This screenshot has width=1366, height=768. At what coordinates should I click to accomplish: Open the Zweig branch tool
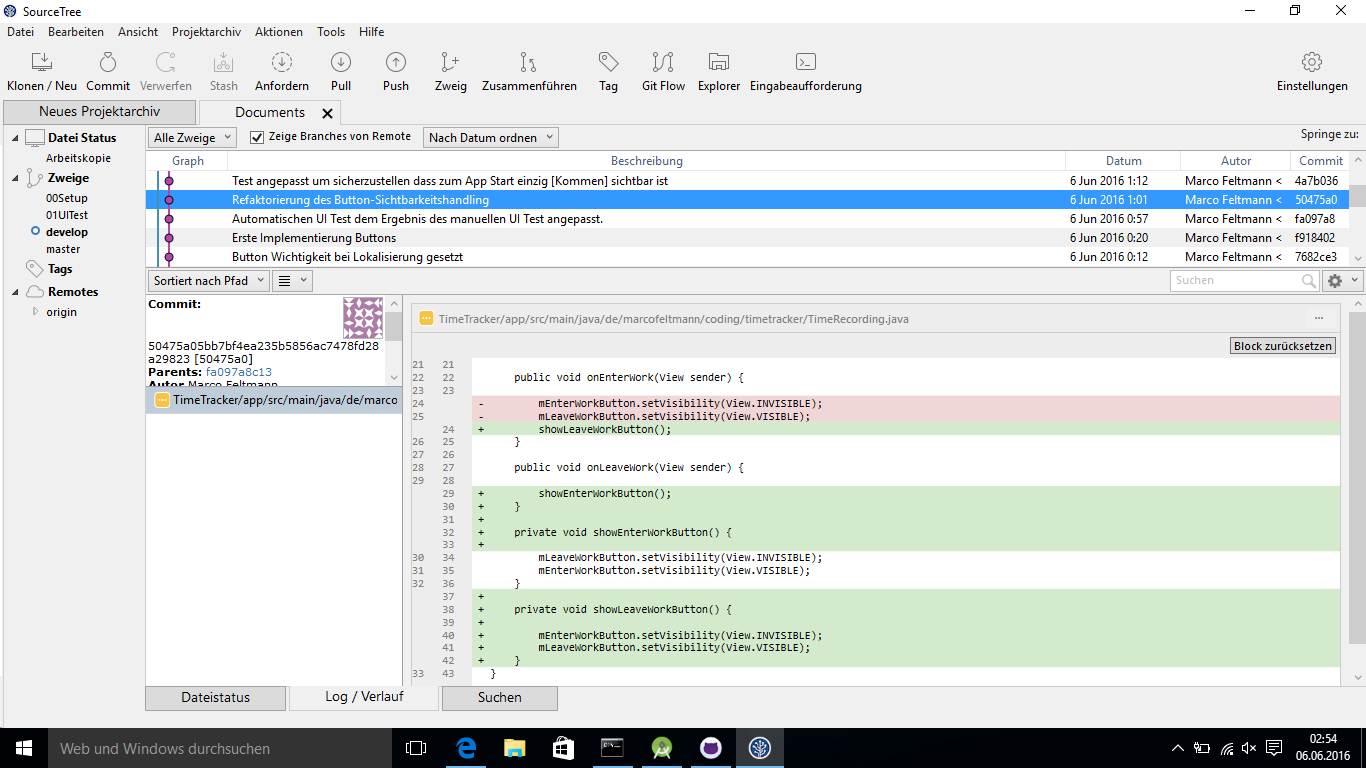point(451,63)
